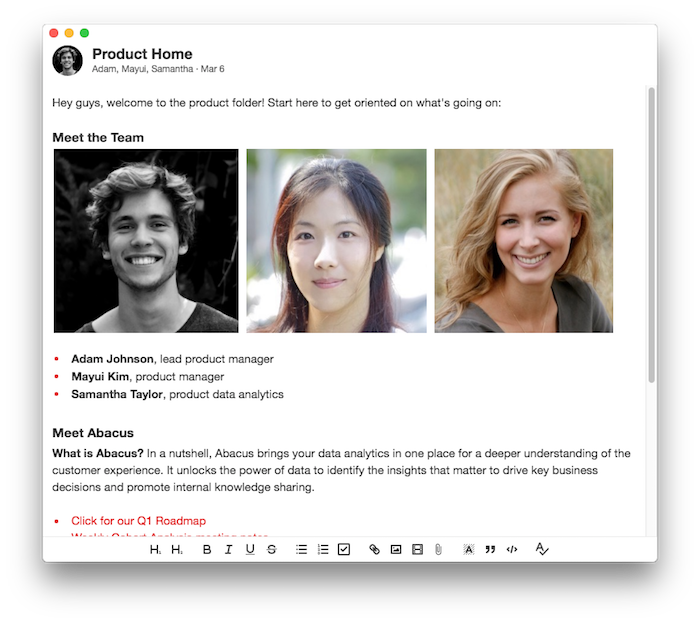The width and height of the screenshot is (700, 623).
Task: Insert an image into the note
Action: tap(396, 549)
